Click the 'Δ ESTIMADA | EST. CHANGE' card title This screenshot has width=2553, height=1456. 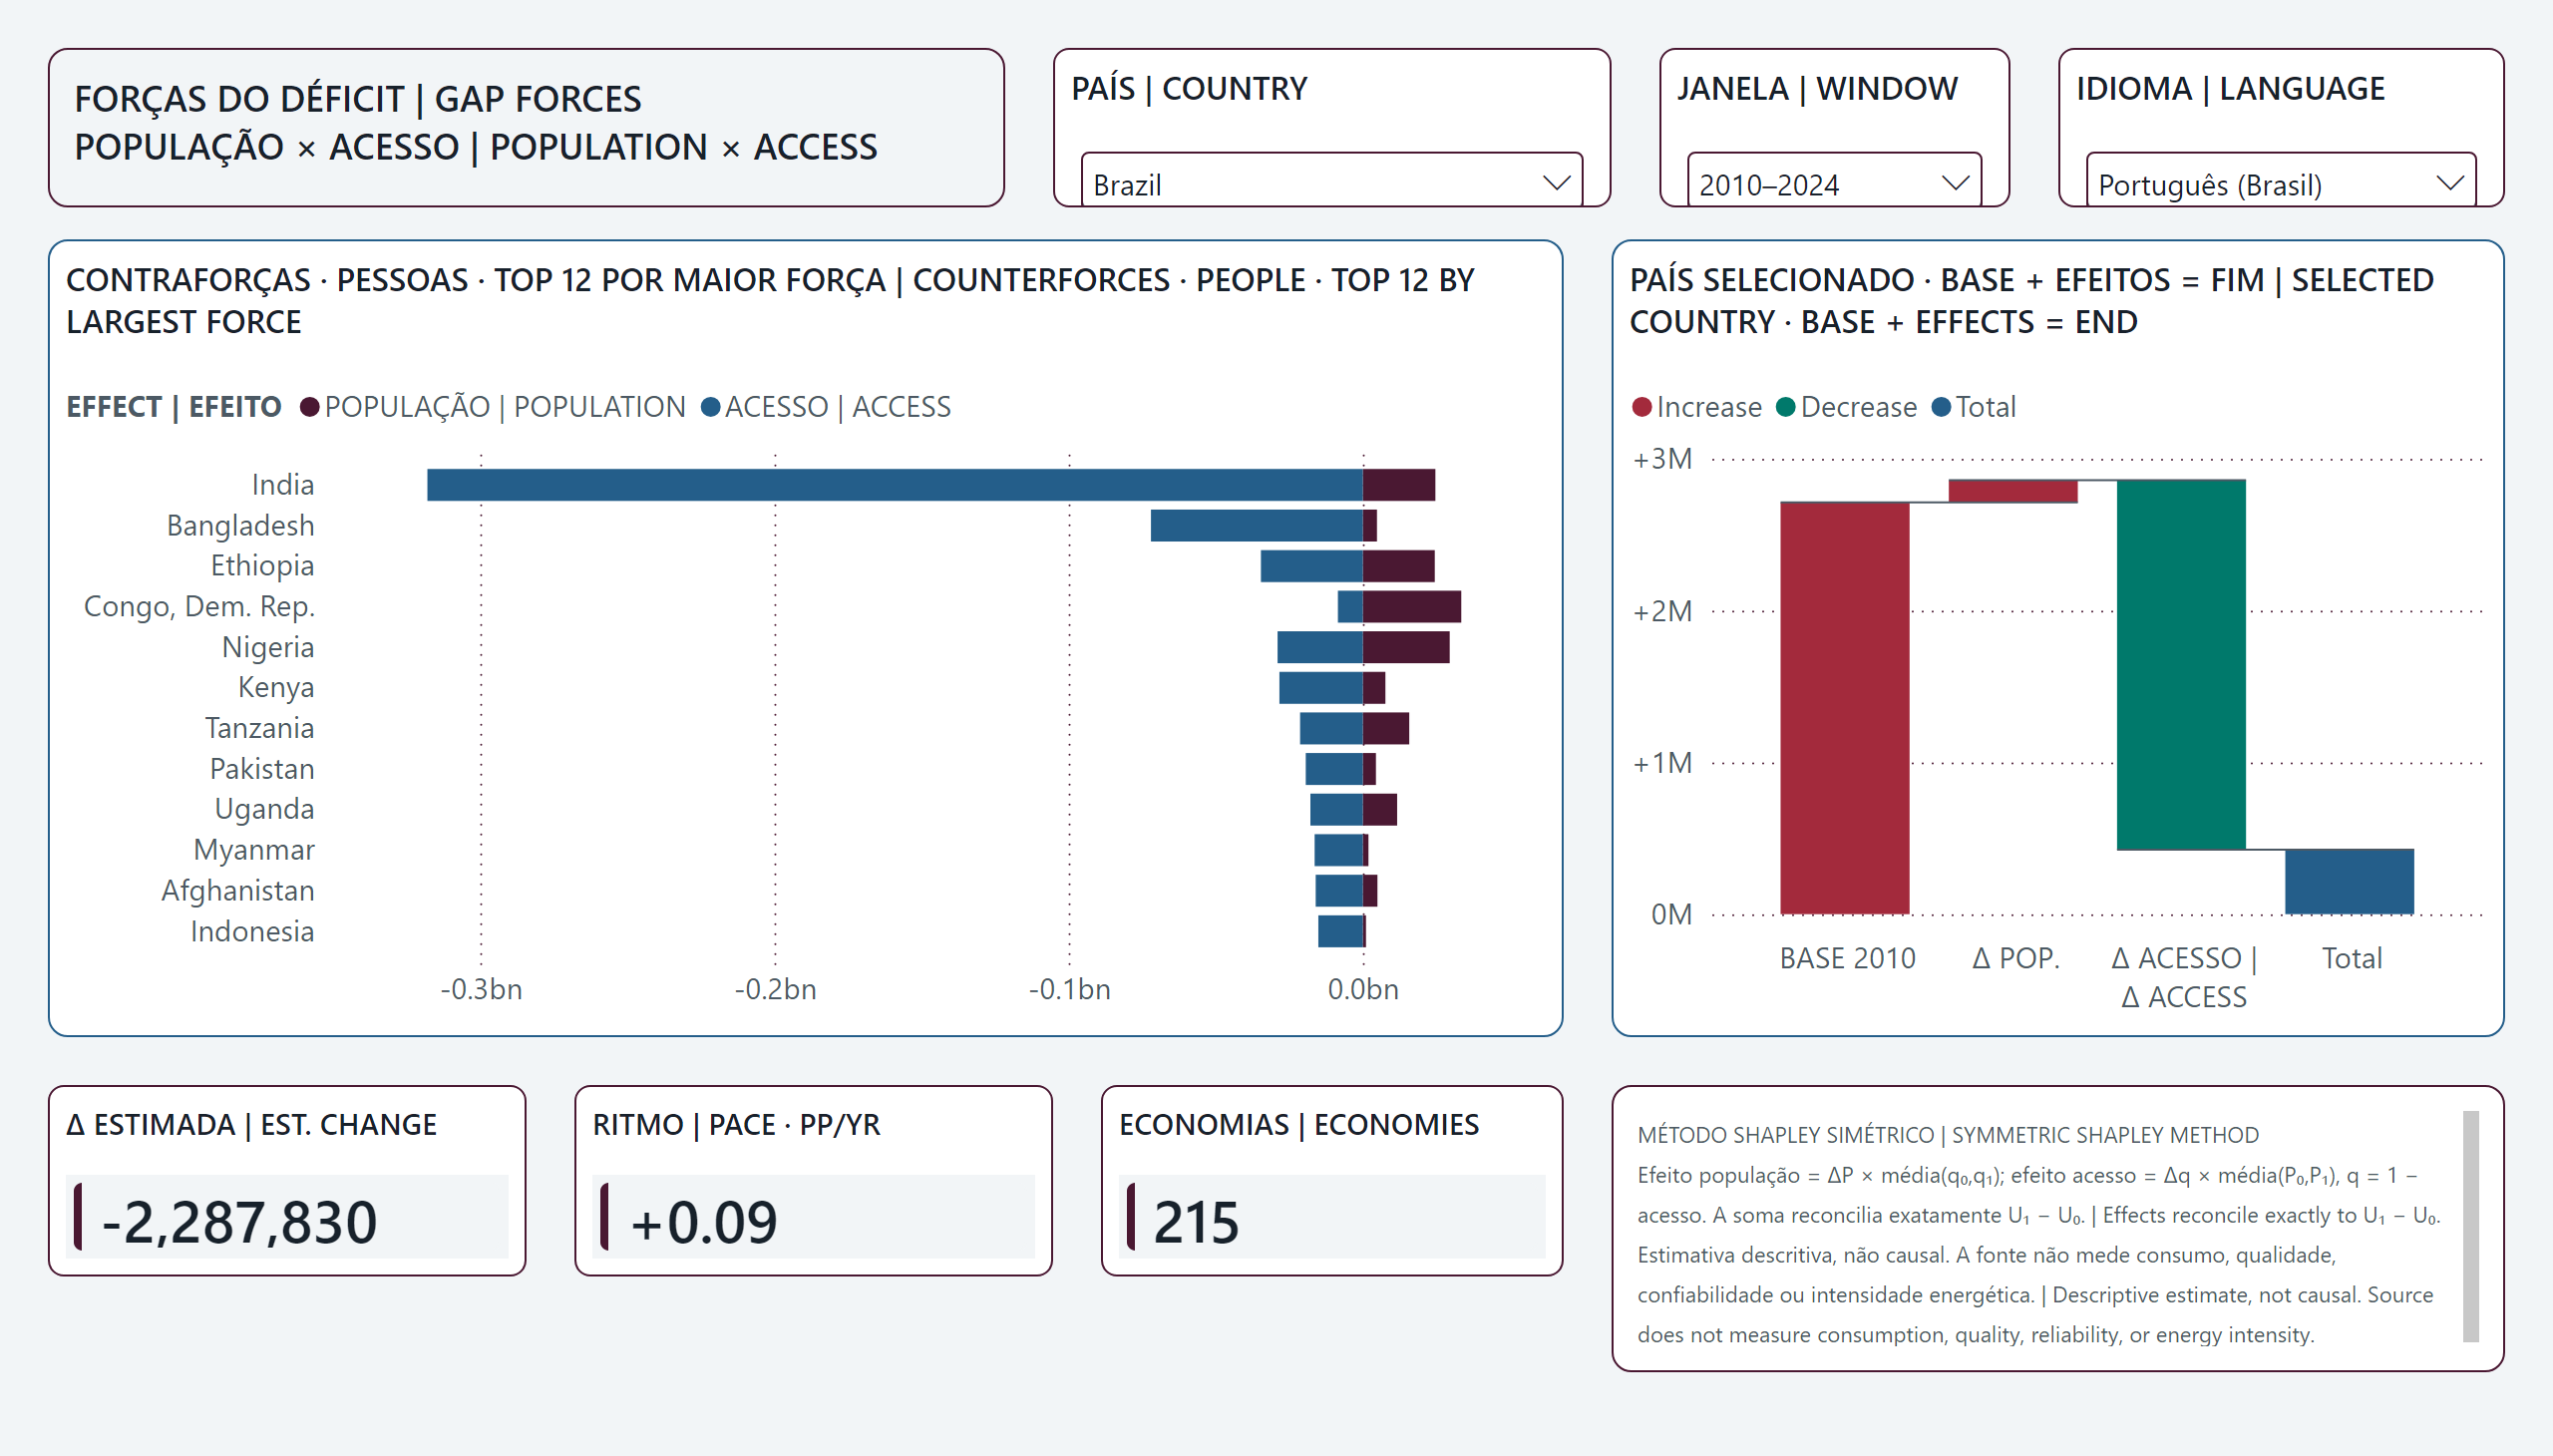click(251, 1124)
